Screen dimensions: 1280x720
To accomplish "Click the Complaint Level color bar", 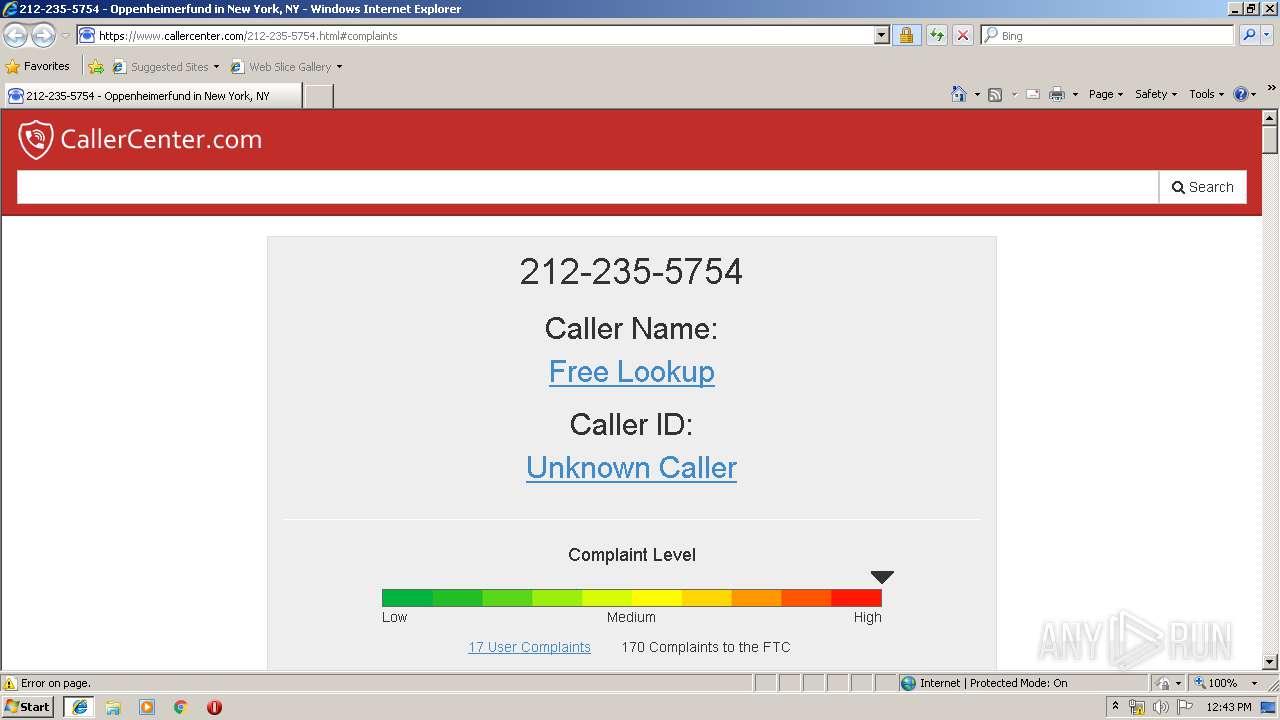I will point(632,598).
